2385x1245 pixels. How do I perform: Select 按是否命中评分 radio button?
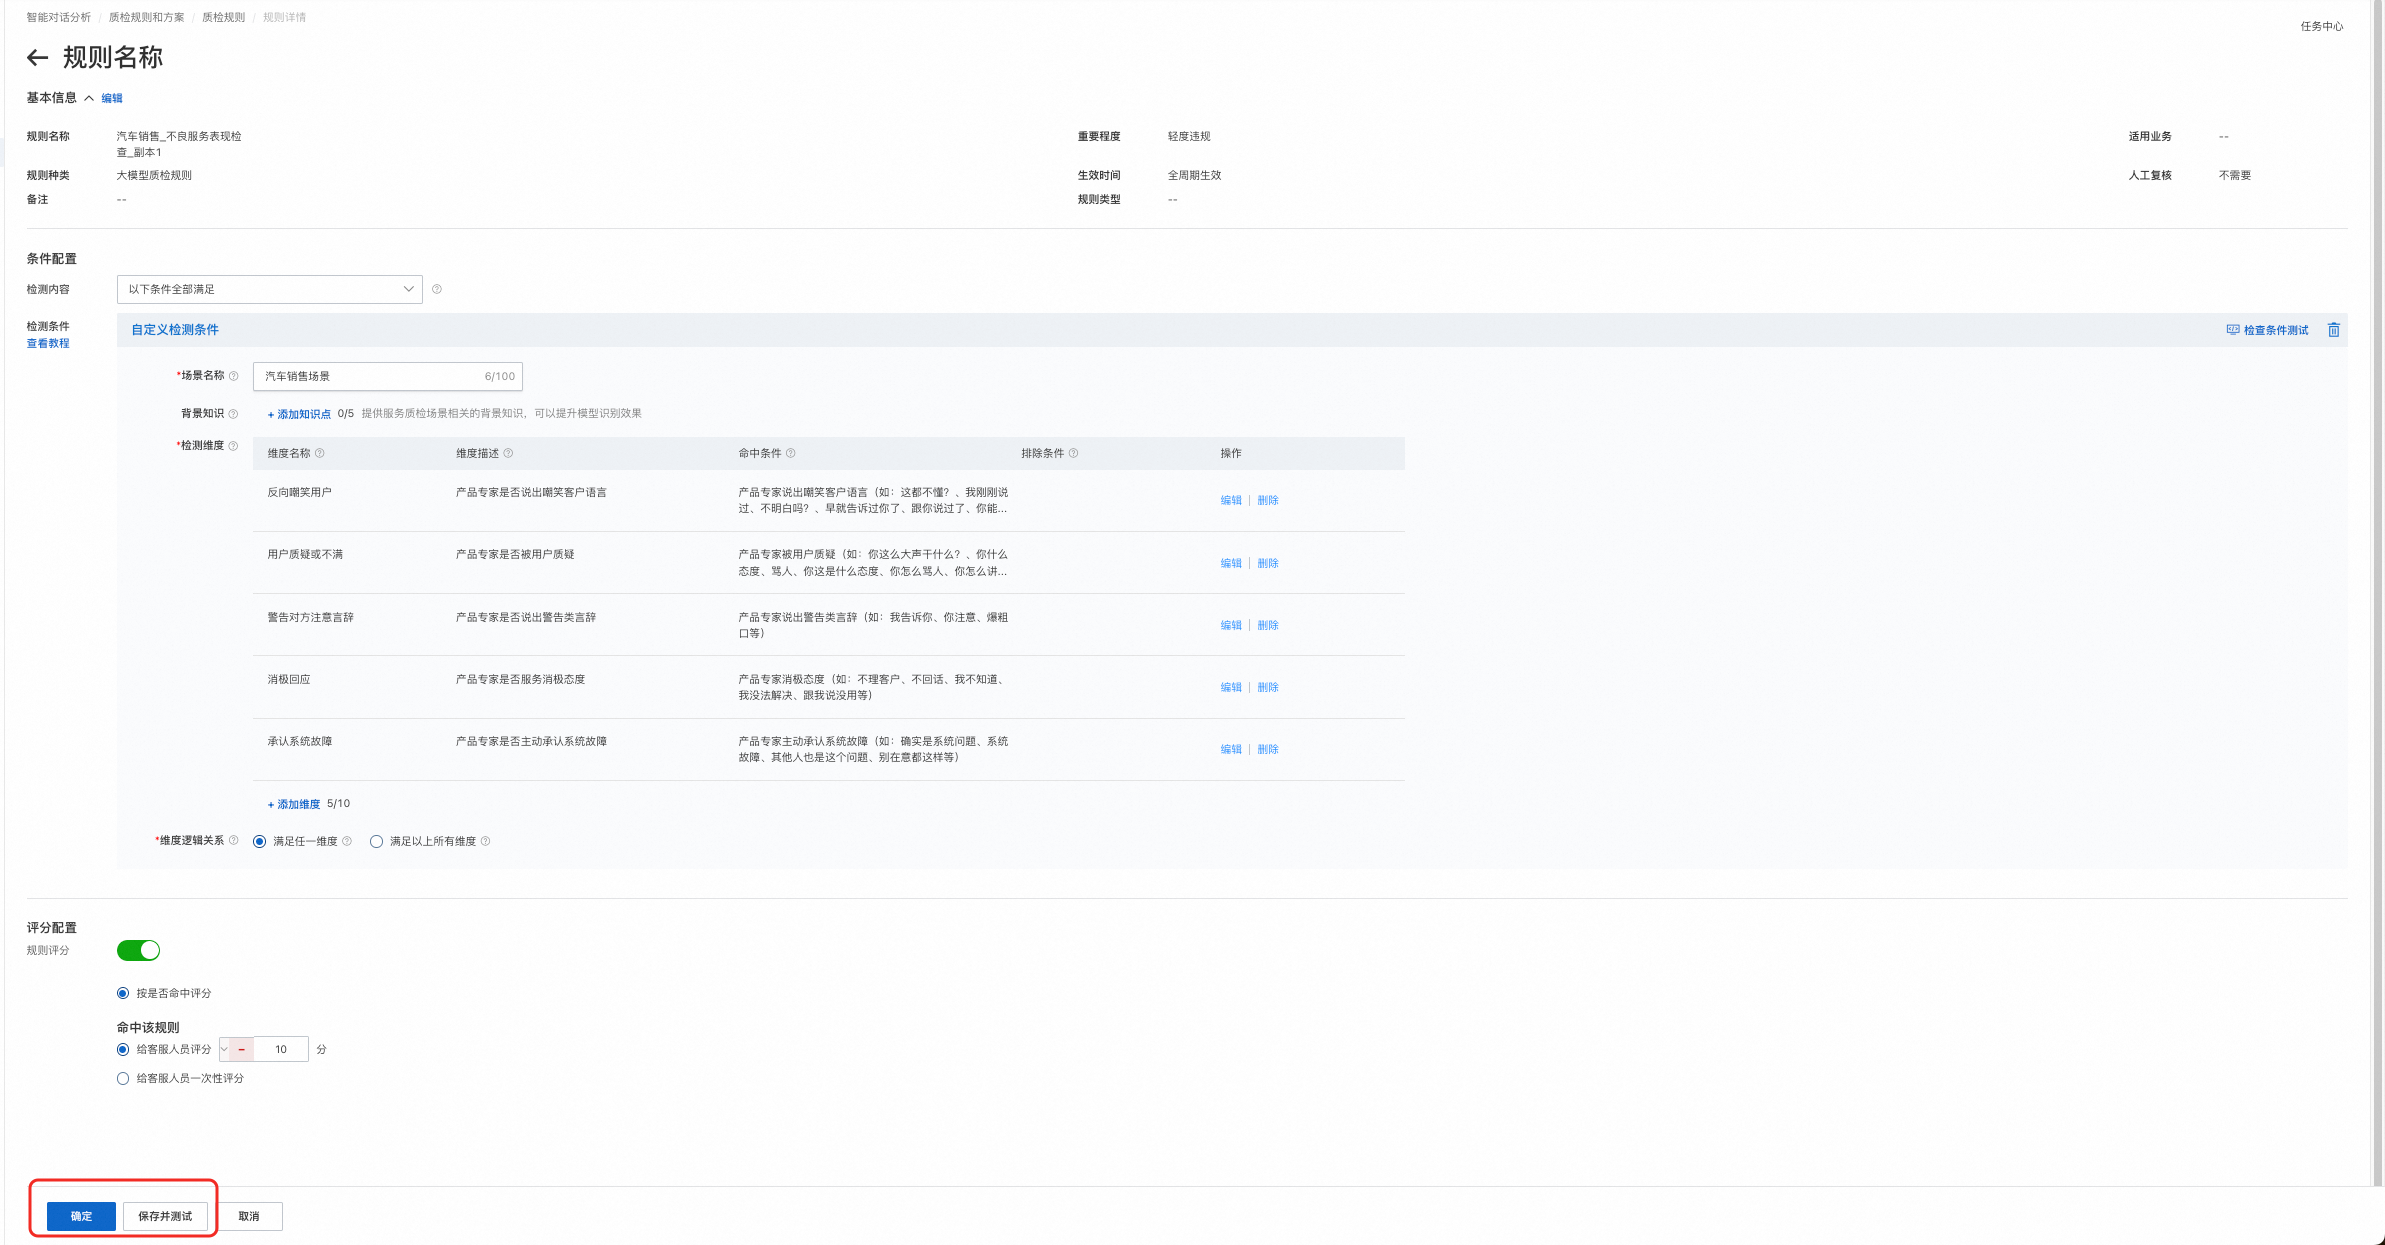pyautogui.click(x=123, y=993)
